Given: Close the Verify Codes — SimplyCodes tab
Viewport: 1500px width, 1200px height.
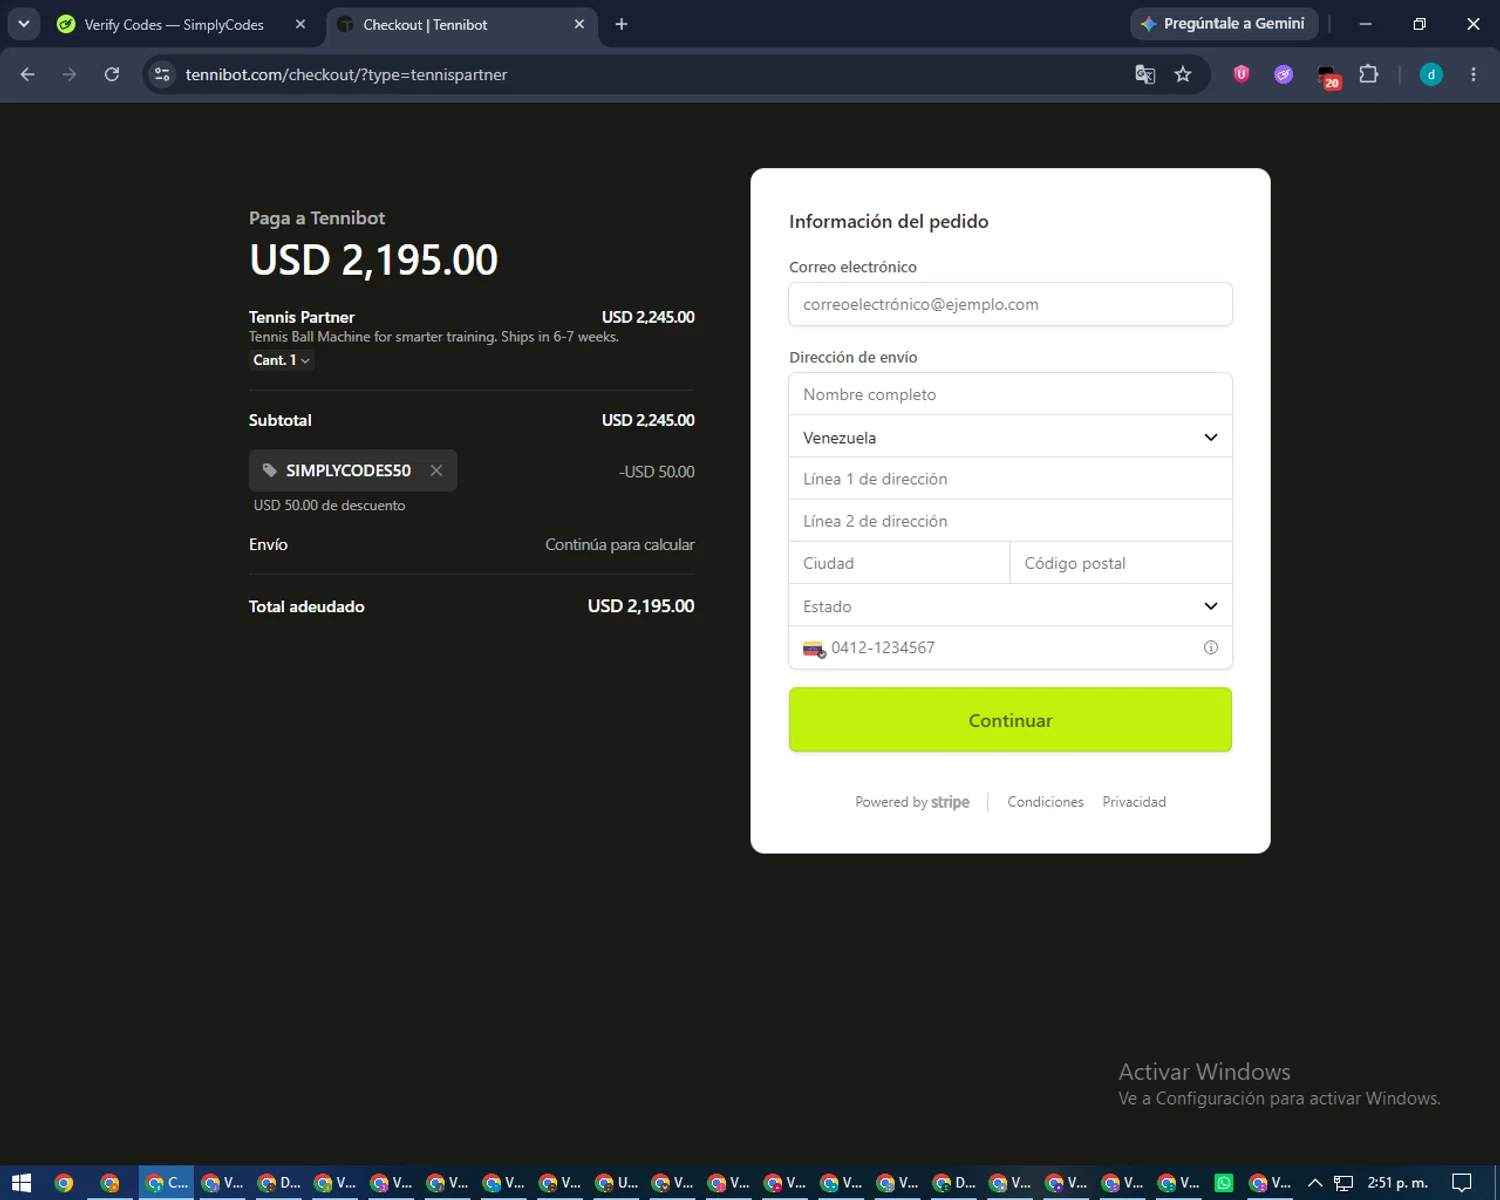Looking at the screenshot, I should [x=300, y=24].
